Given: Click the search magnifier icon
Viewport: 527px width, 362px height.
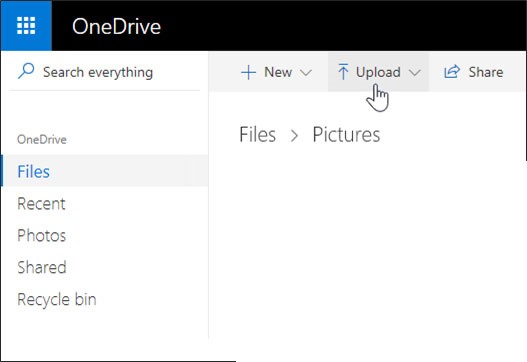Looking at the screenshot, I should (x=26, y=71).
